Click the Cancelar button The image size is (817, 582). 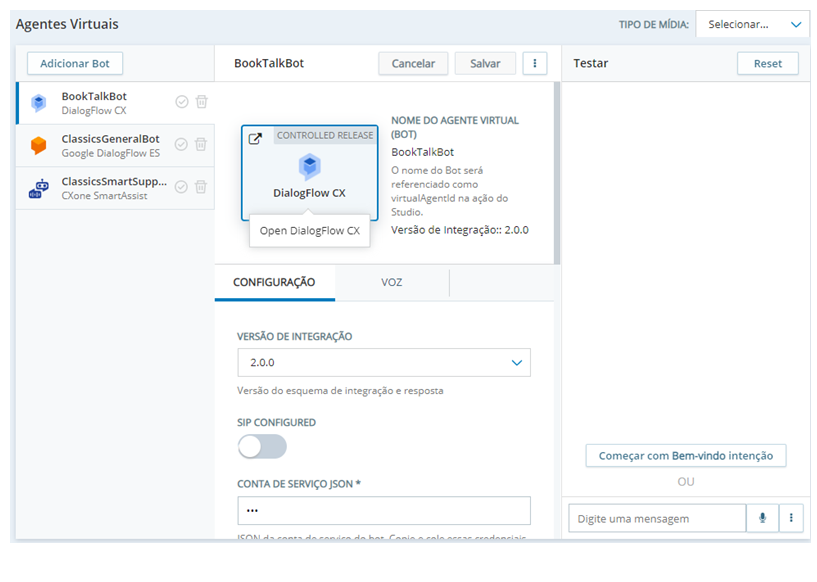pos(413,64)
